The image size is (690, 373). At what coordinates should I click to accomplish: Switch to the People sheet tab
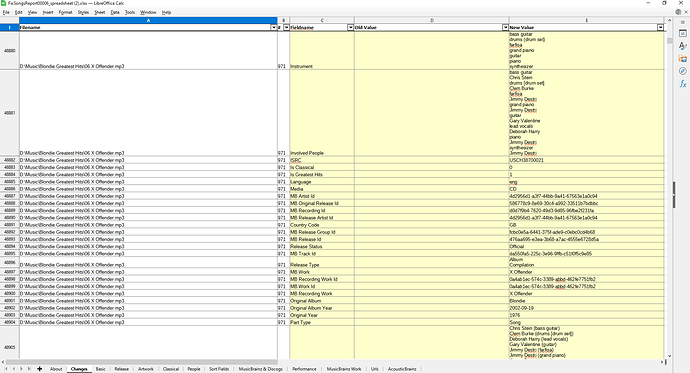(x=194, y=369)
